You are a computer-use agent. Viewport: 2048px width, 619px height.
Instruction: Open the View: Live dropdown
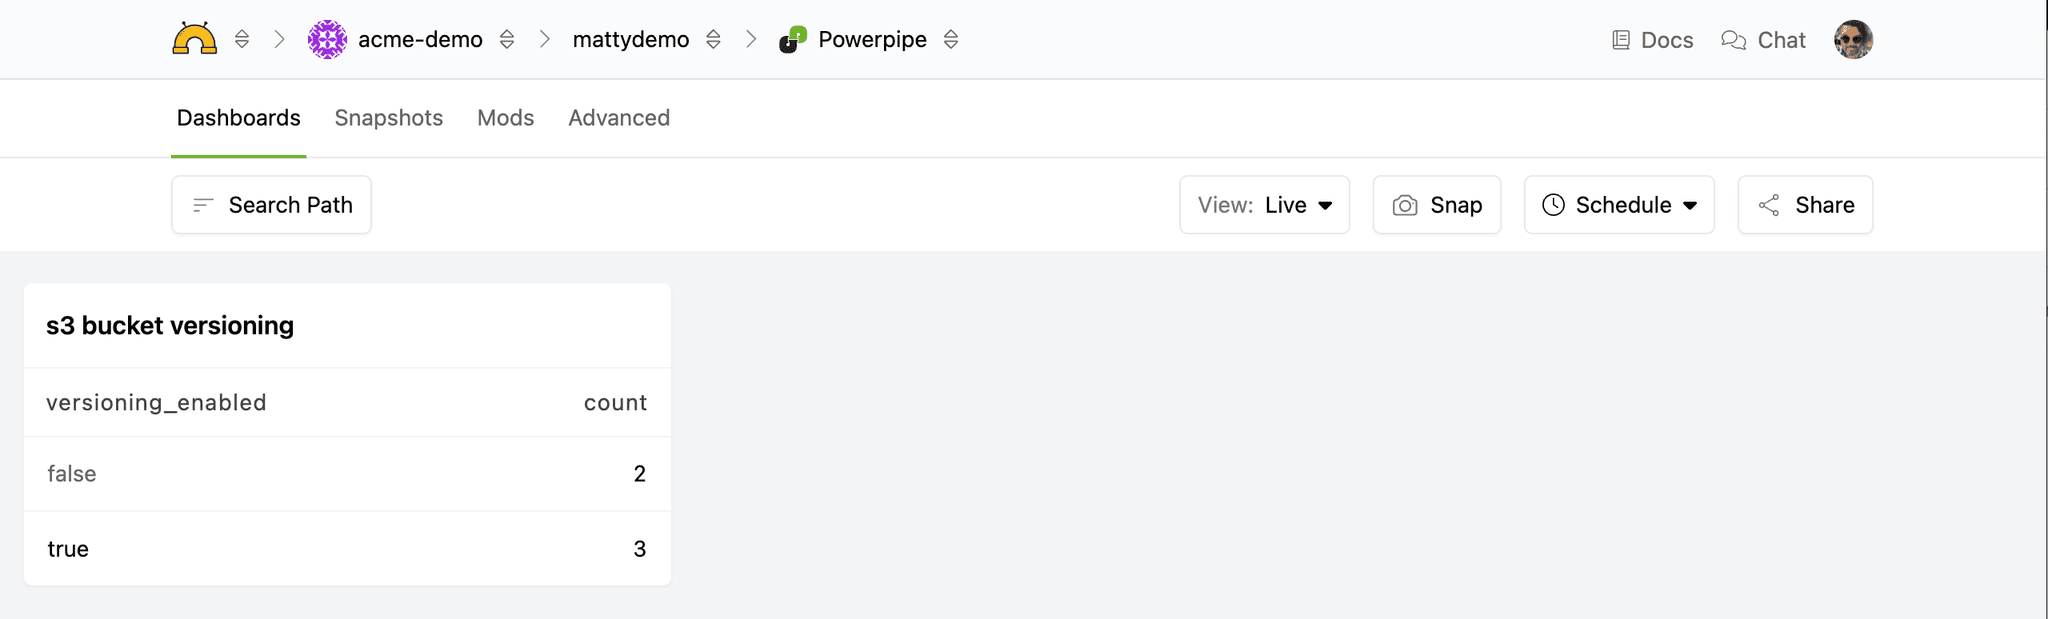tap(1264, 205)
